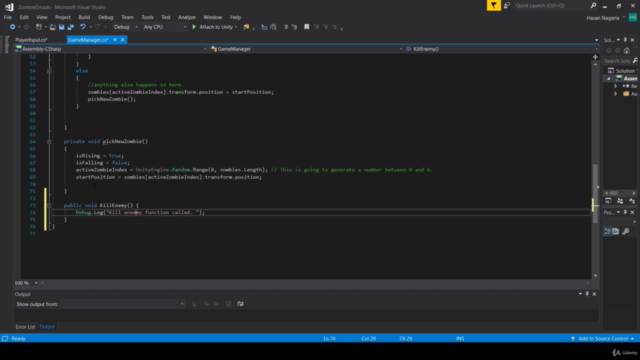Pin the GameManager.cs tab
The width and height of the screenshot is (640, 360).
click(115, 40)
